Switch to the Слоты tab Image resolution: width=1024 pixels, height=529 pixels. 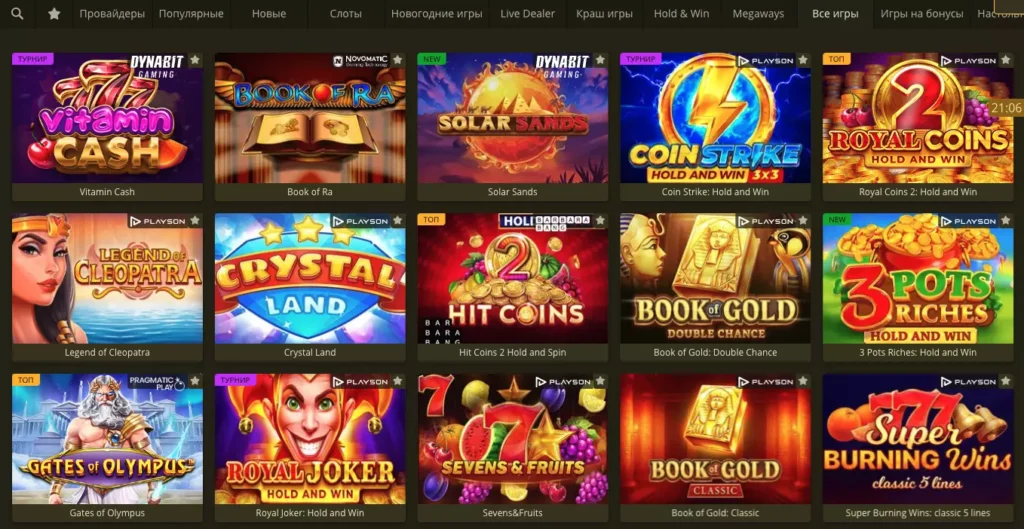[x=345, y=14]
